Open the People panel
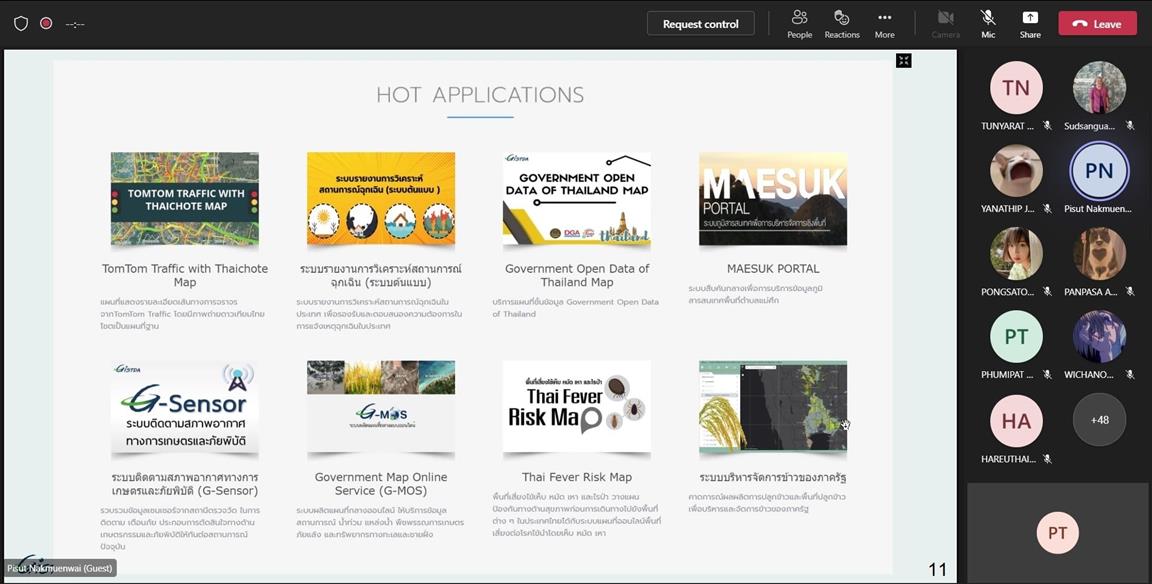 point(799,24)
